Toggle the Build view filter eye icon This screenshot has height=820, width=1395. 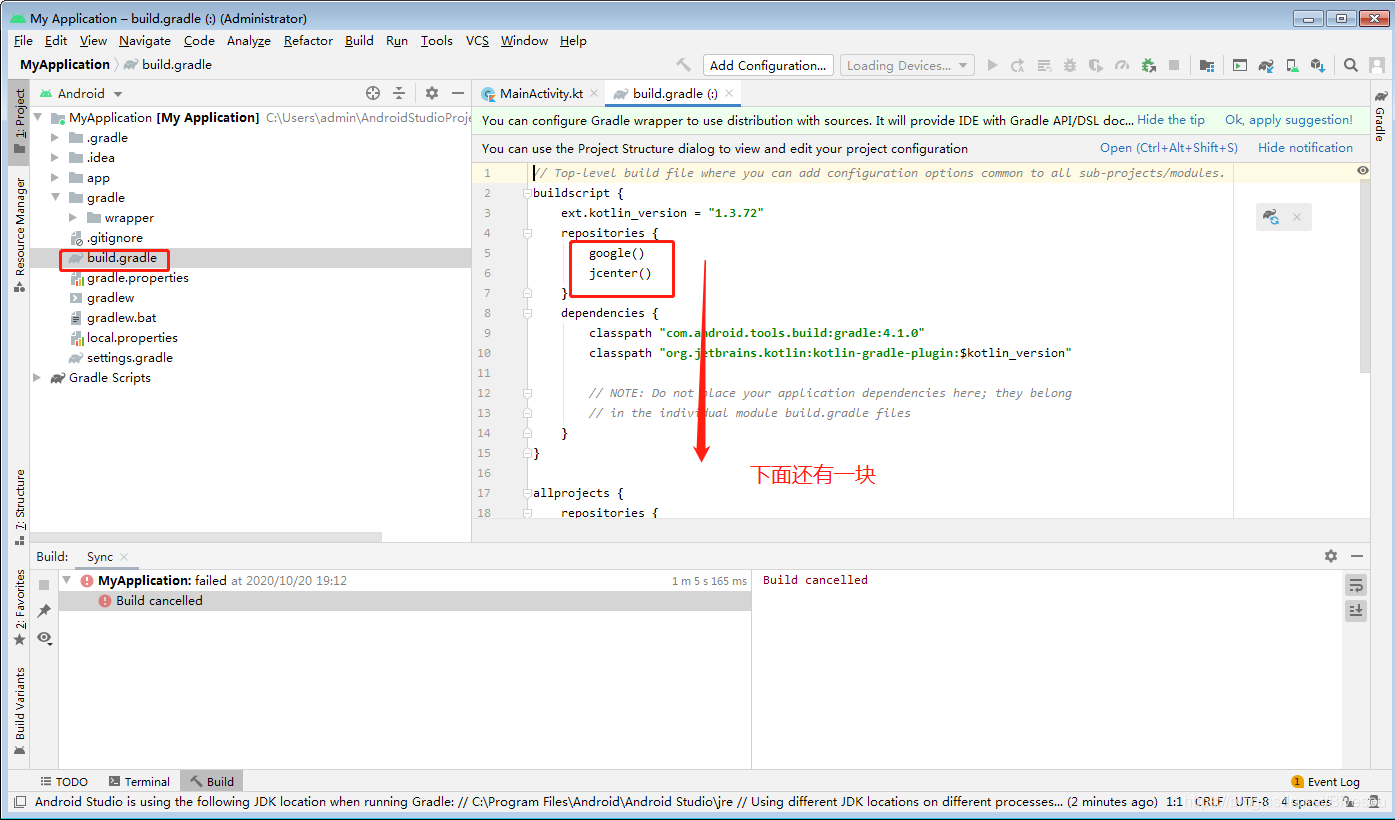tap(44, 638)
